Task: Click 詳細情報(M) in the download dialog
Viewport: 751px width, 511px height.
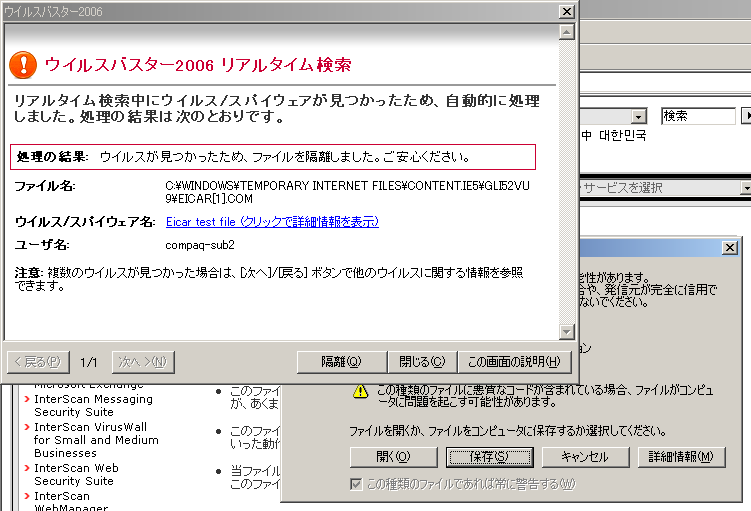Action: 681,457
